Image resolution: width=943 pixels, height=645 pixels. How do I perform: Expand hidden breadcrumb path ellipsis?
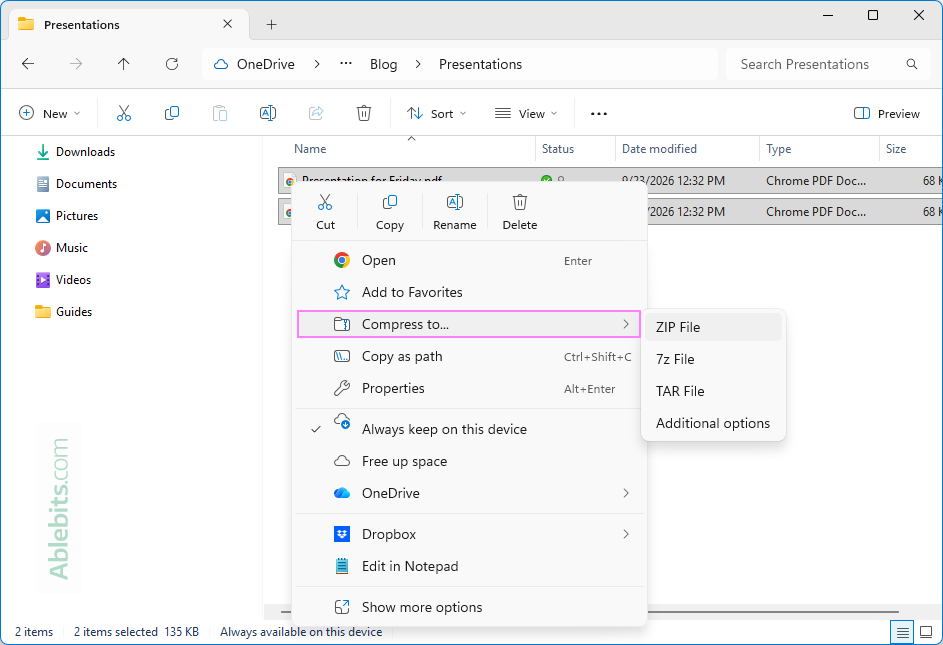coord(346,64)
